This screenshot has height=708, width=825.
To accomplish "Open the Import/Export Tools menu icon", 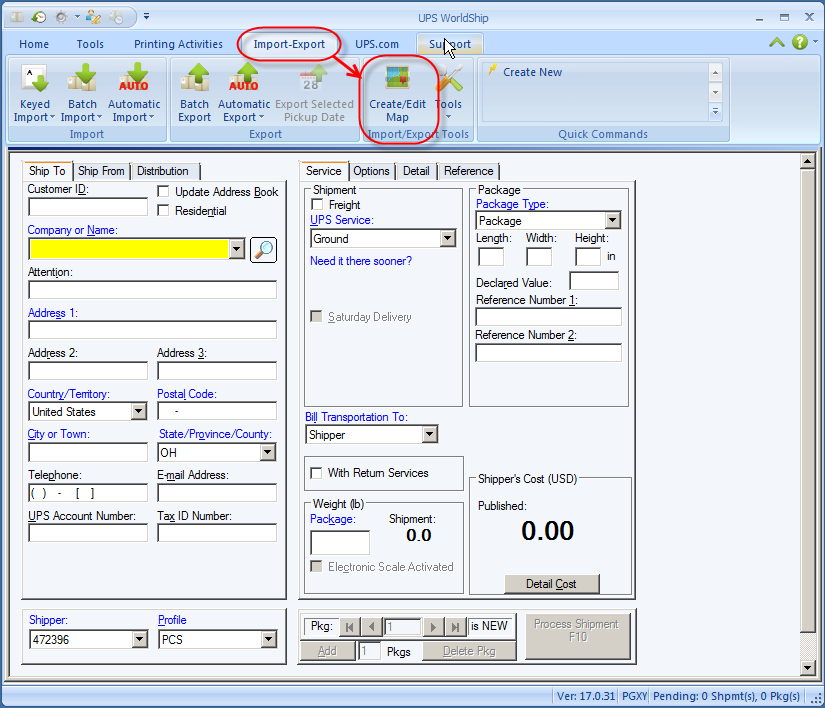I will (448, 94).
